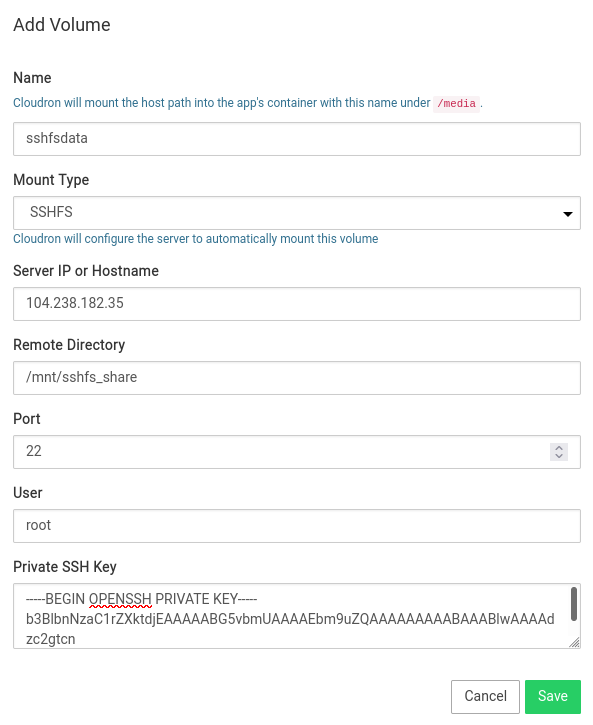593x725 pixels.
Task: Click the /media code label
Action: click(x=457, y=103)
